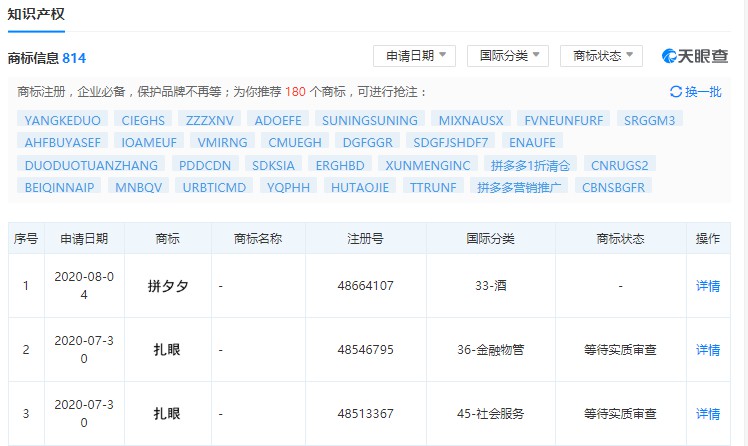The width and height of the screenshot is (748, 446).
Task: Click the 拼多多营销推广 trademark tag
Action: pos(521,186)
